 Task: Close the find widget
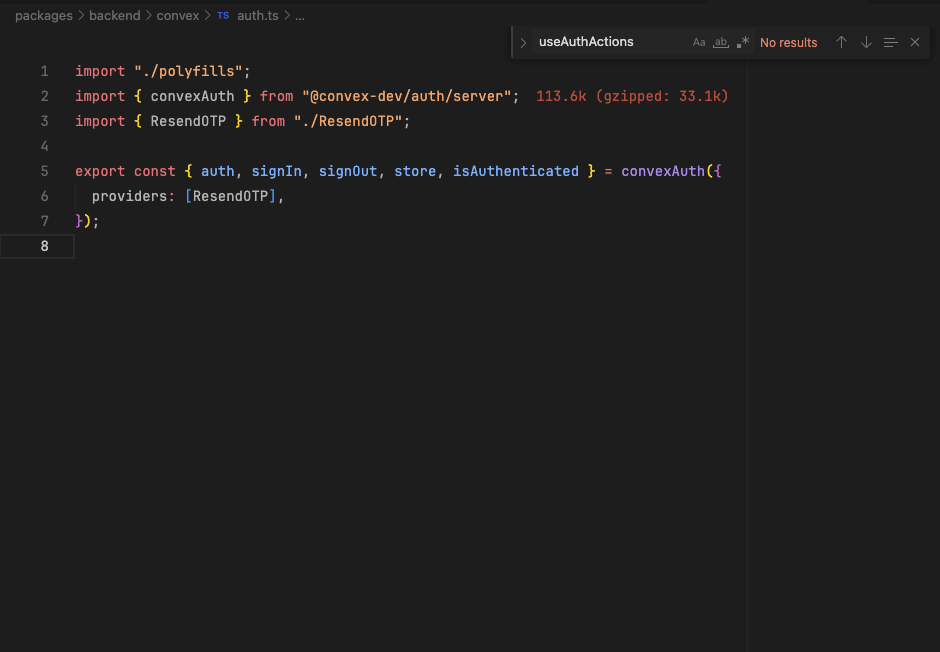pyautogui.click(x=915, y=43)
